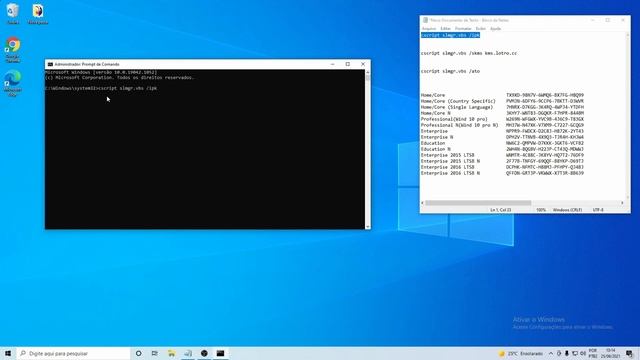Click 'UTF-8' encoding in Notepad status bar
This screenshot has width=640, height=360.
(598, 210)
